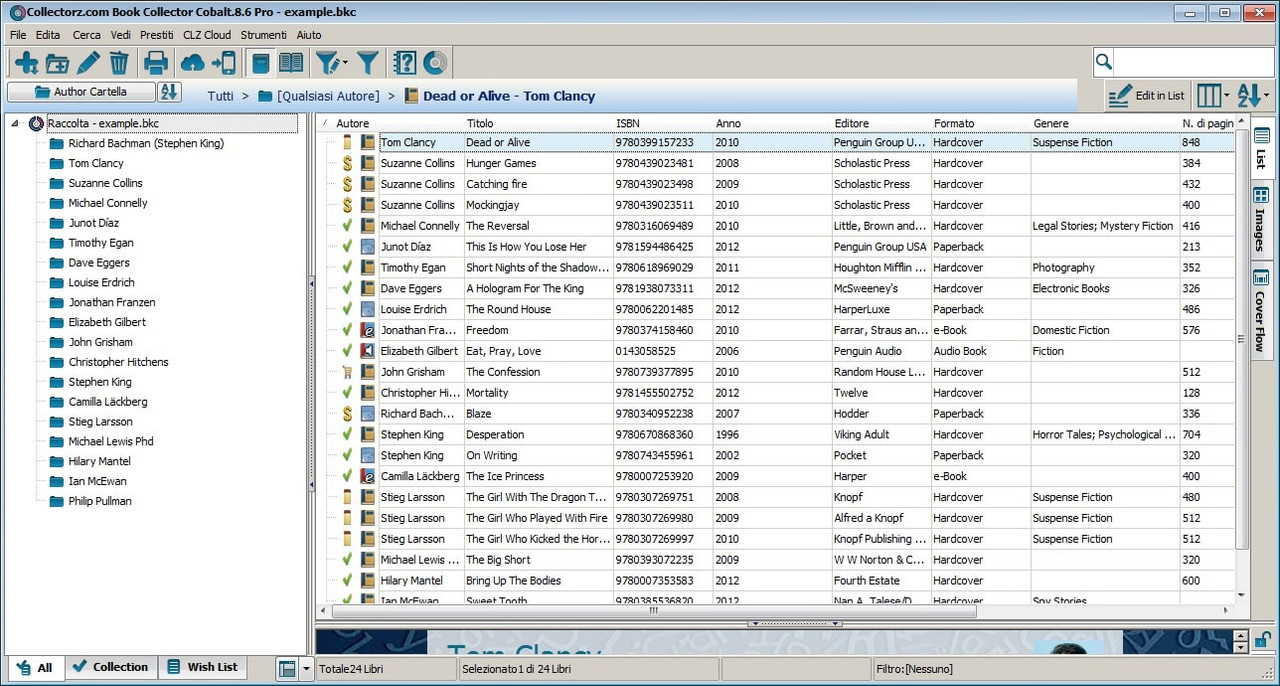
Task: Open the CLZ Cloud sync icon
Action: click(192, 63)
